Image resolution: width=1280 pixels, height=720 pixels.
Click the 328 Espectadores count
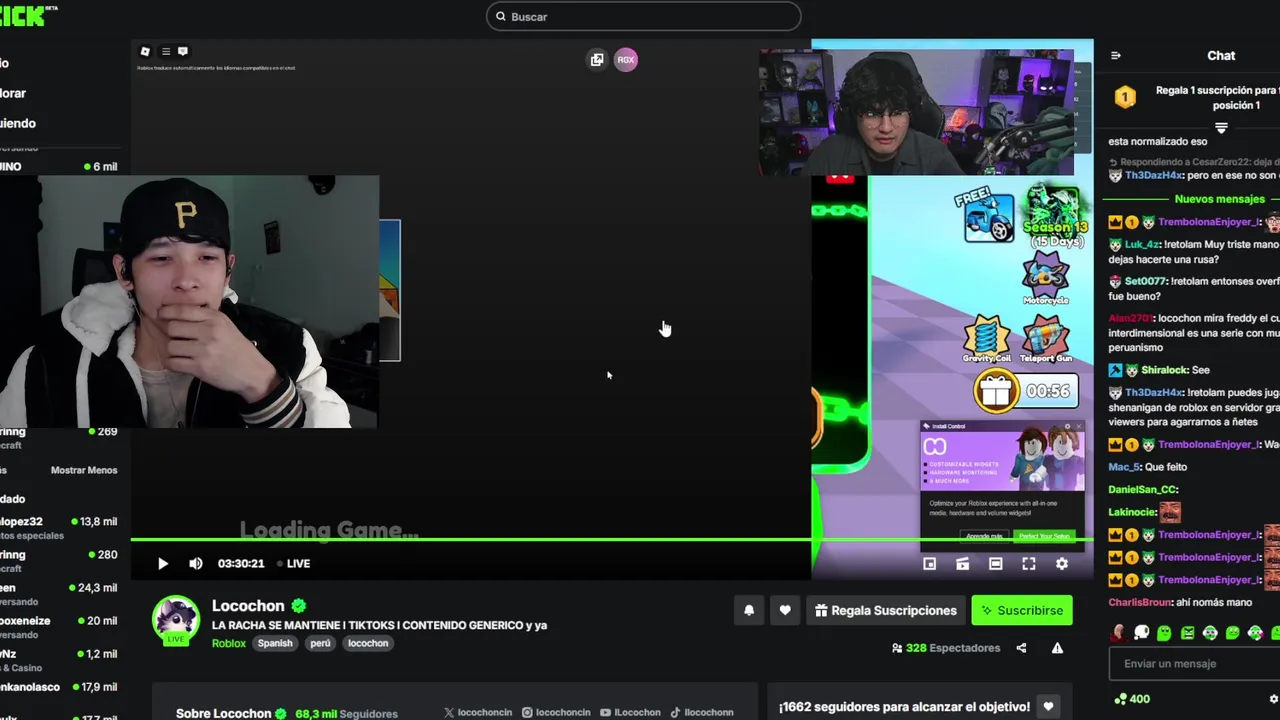(x=946, y=648)
